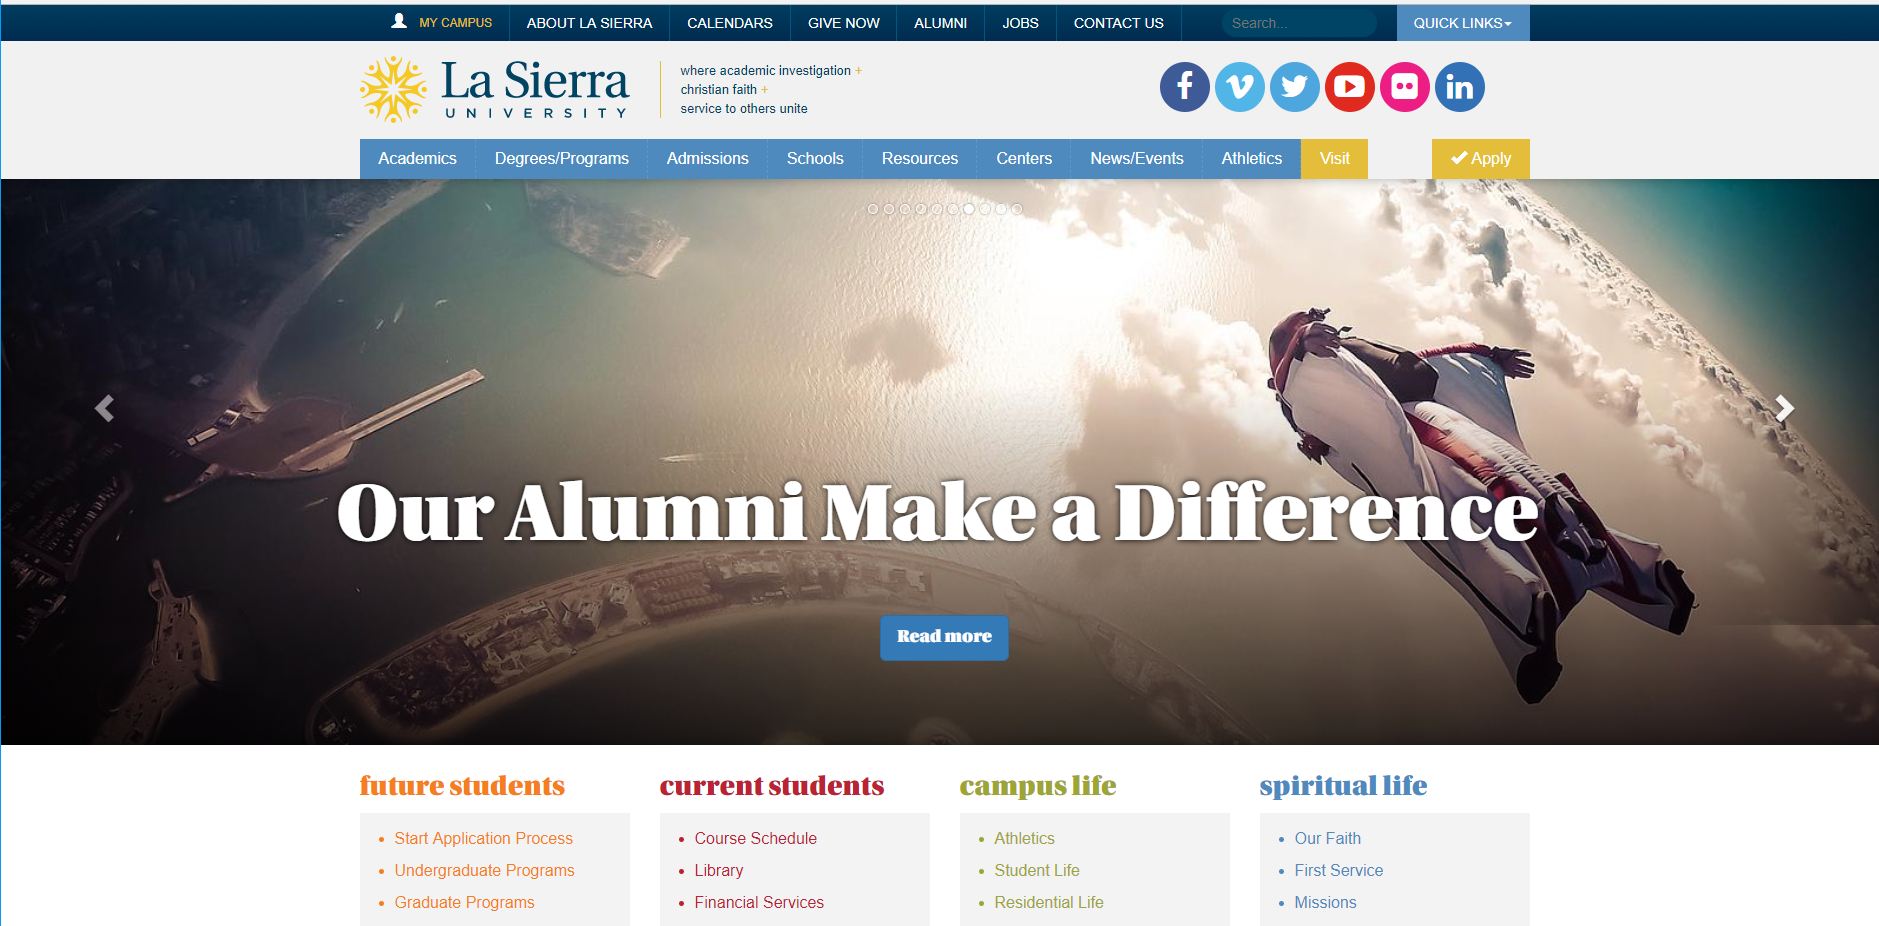Advance carousel with right chevron arrow
The image size is (1879, 926).
point(1785,408)
